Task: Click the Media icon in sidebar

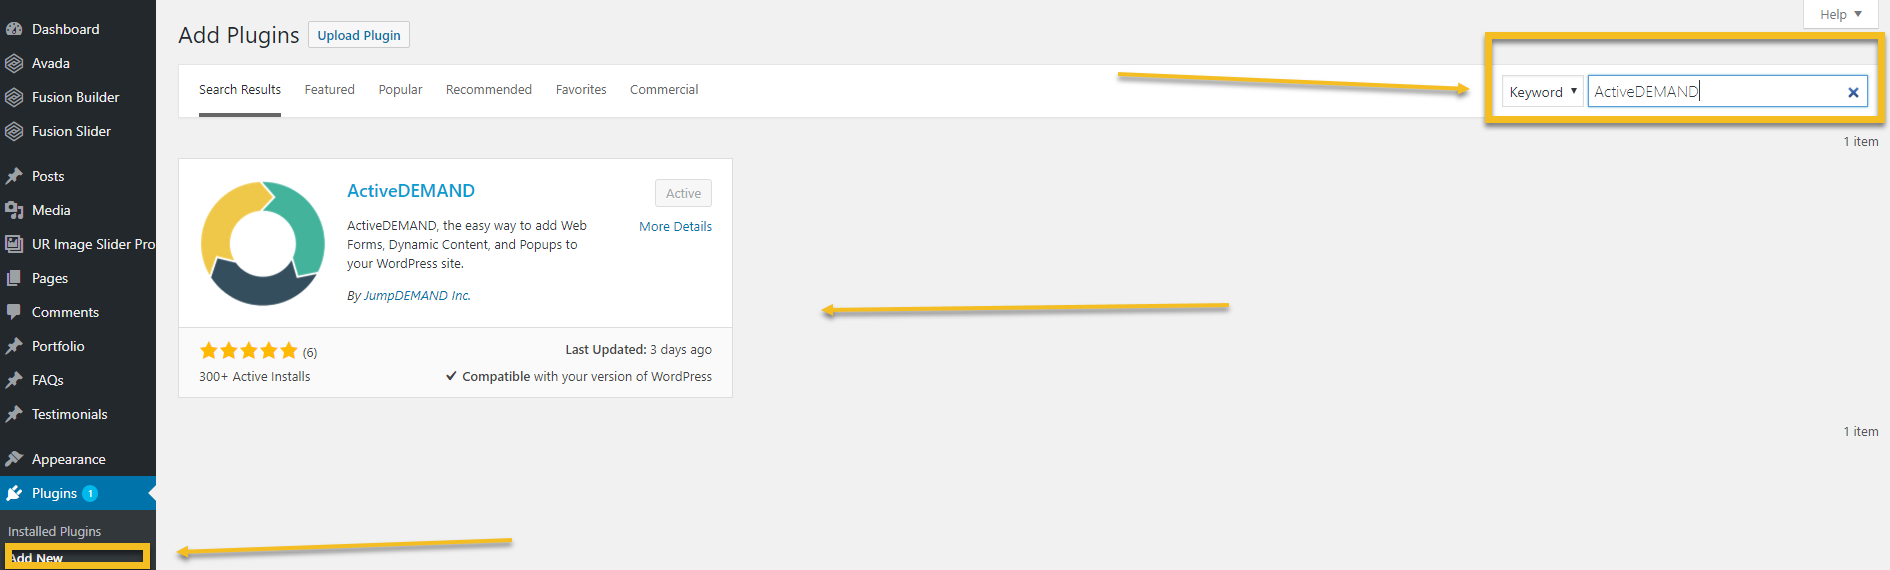Action: coord(14,210)
